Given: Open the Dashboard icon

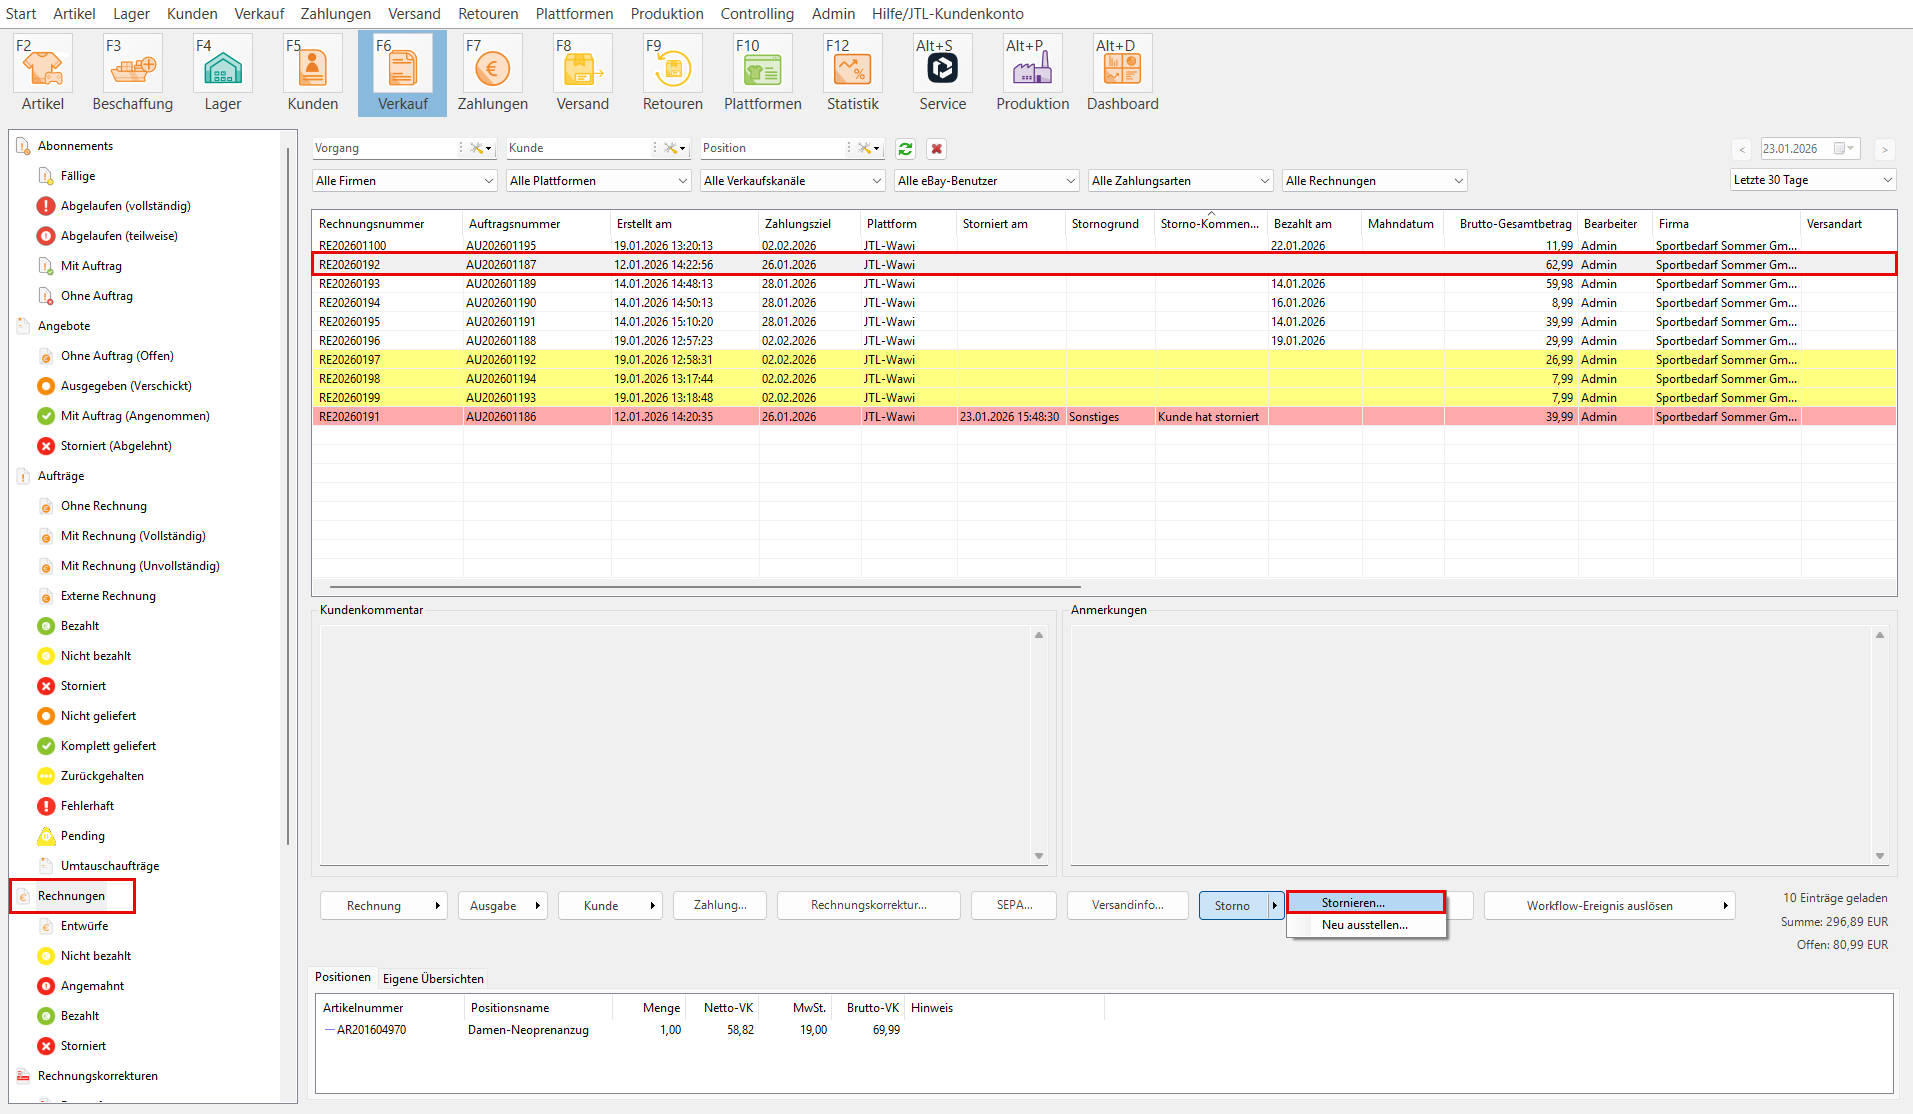Looking at the screenshot, I should (x=1122, y=69).
